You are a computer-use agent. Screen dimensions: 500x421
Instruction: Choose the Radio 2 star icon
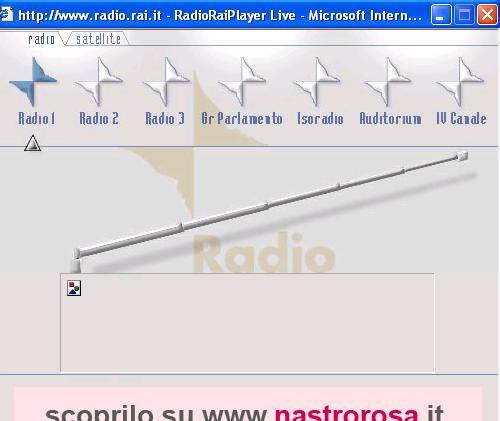tap(99, 81)
